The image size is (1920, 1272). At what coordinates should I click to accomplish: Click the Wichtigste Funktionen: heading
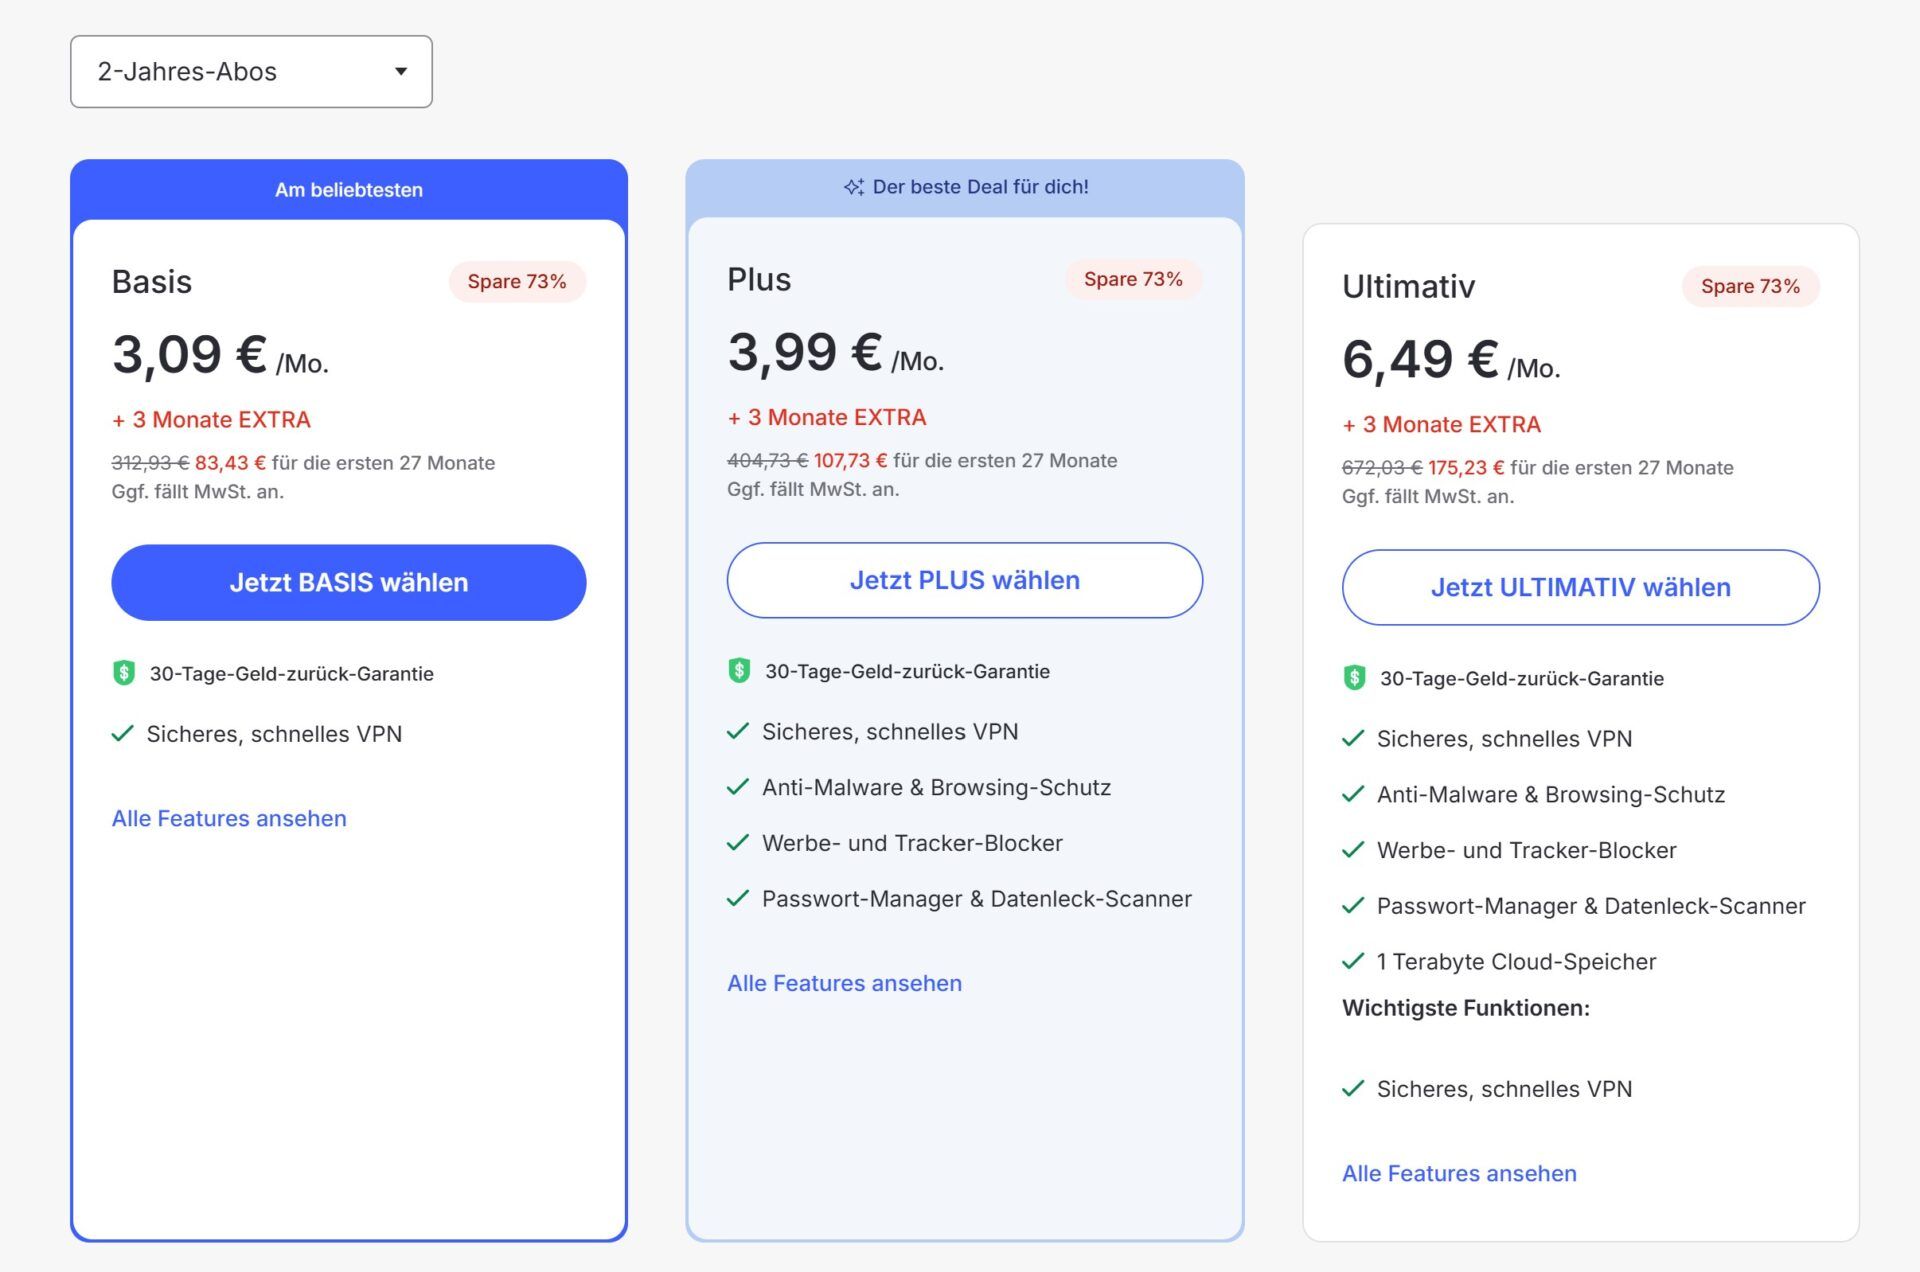pos(1466,1008)
